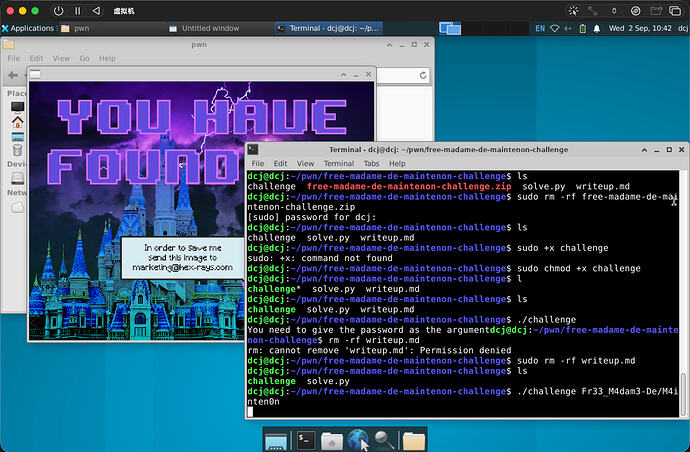Open the volume indicator in panel
The image size is (690, 452).
click(568, 28)
